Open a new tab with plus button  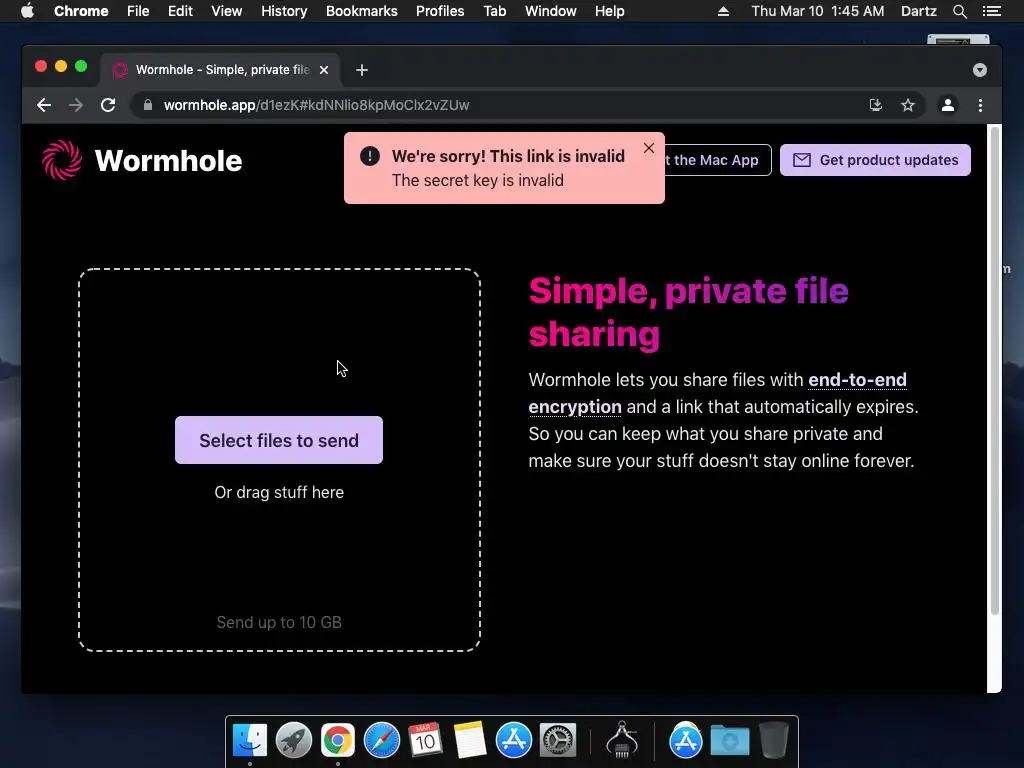pyautogui.click(x=362, y=70)
